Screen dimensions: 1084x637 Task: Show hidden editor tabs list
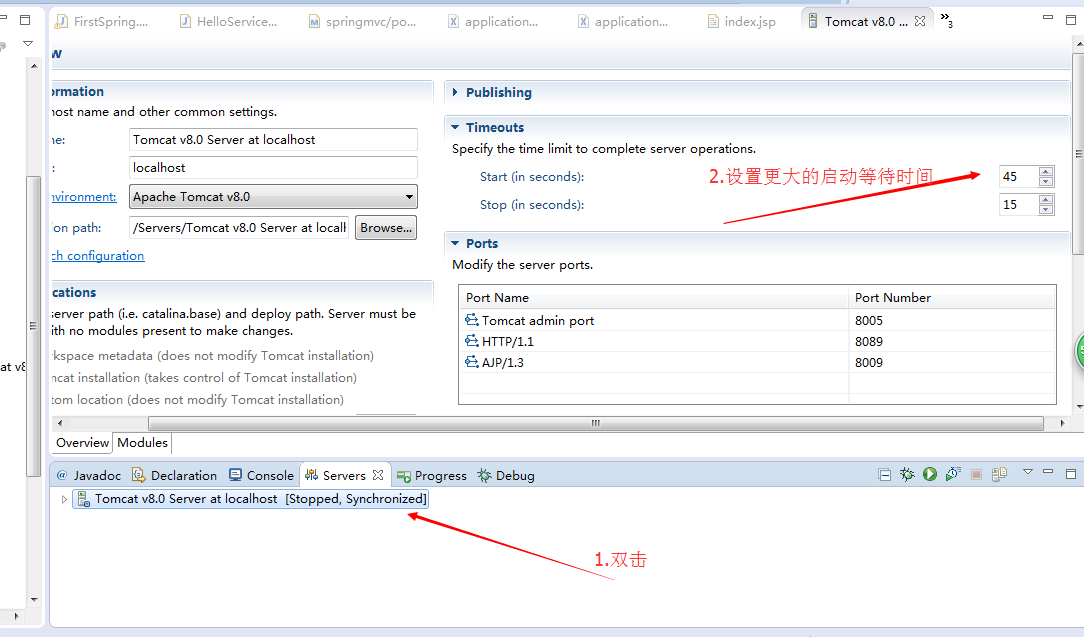pos(946,20)
